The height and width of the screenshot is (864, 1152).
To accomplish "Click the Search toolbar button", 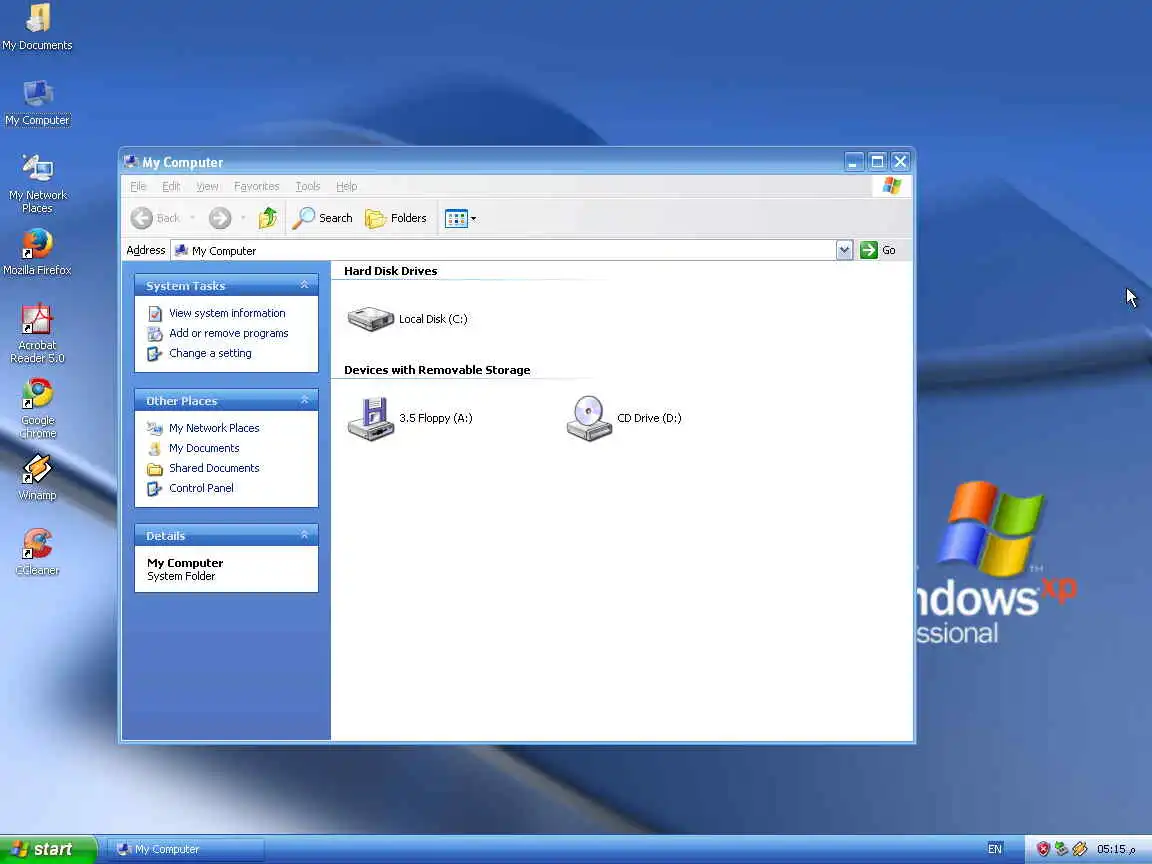I will point(323,218).
